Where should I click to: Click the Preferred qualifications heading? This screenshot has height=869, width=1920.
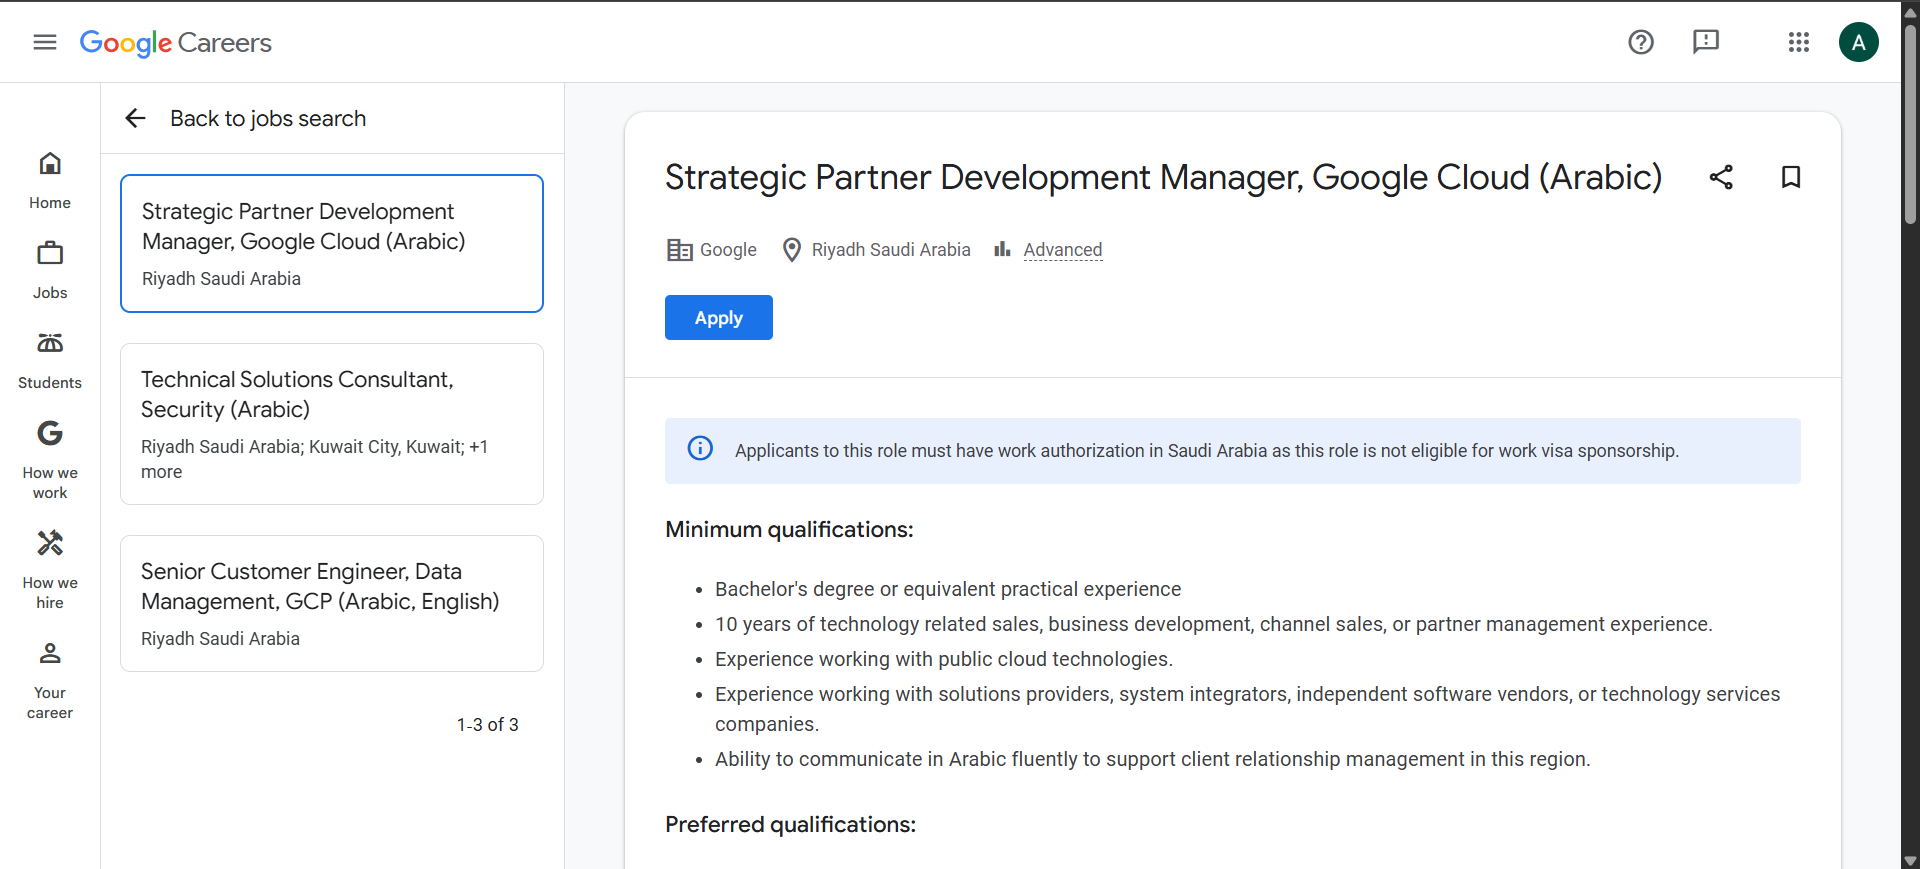[790, 824]
